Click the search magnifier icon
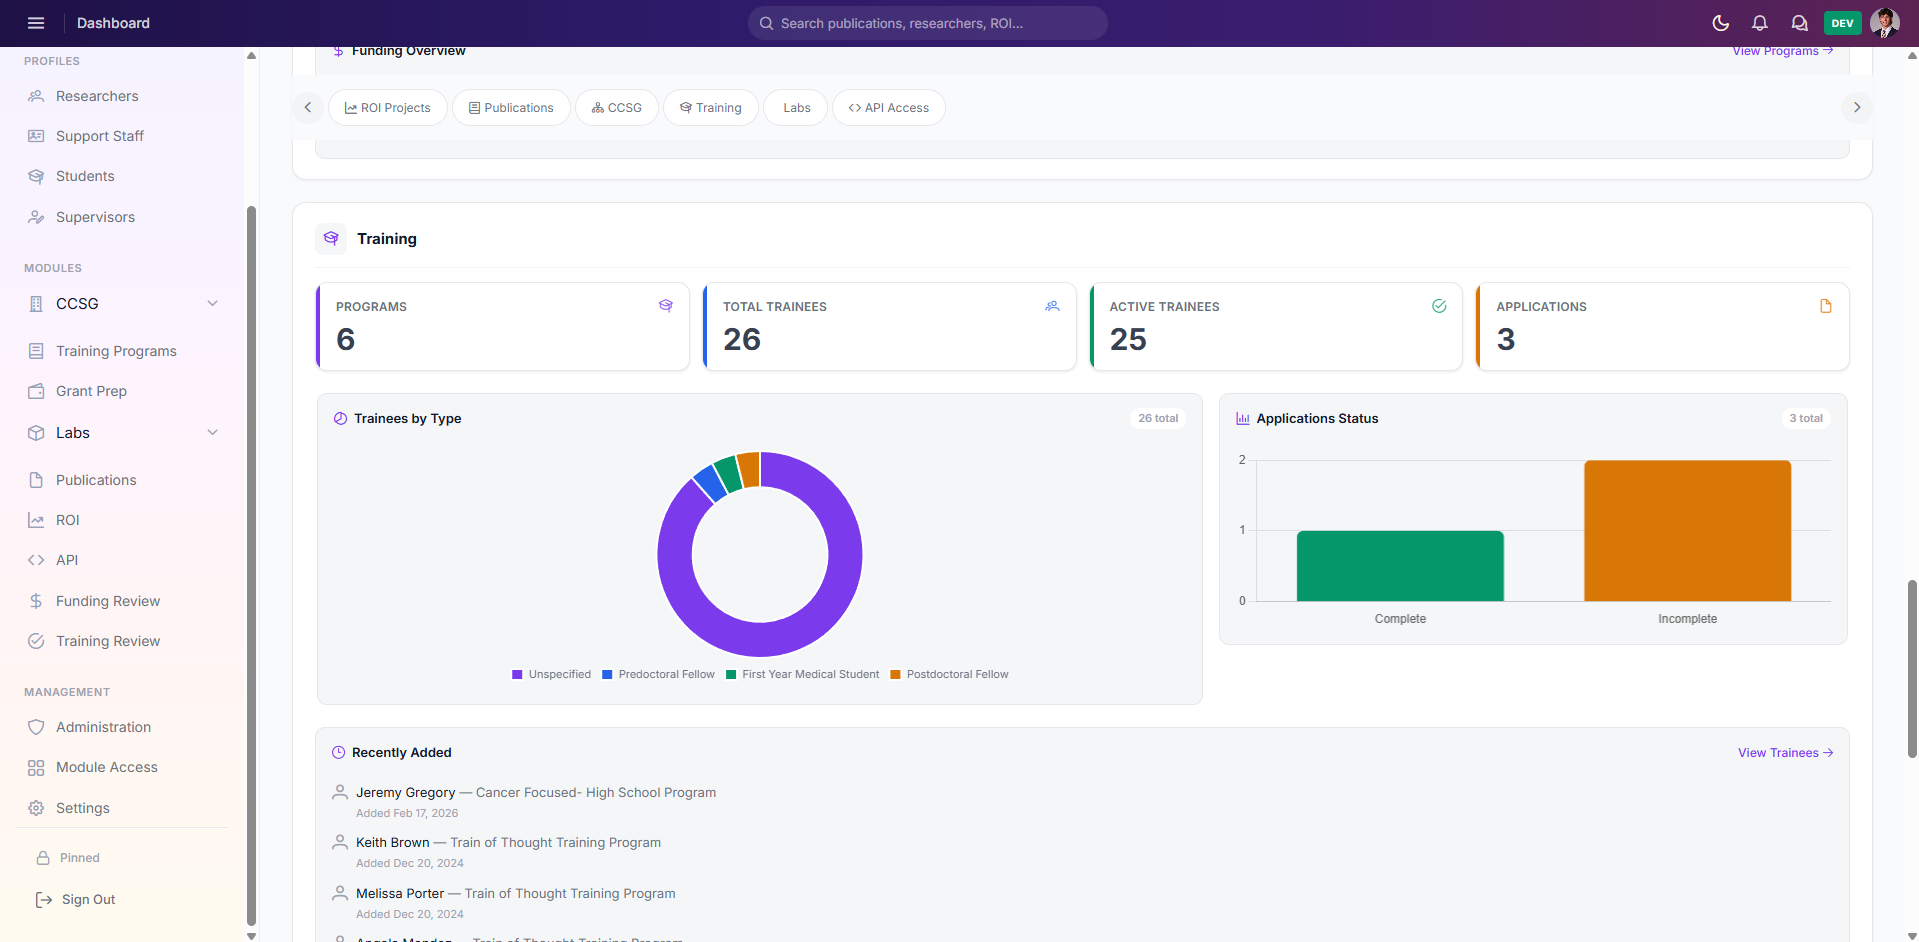The width and height of the screenshot is (1919, 942). tap(766, 23)
